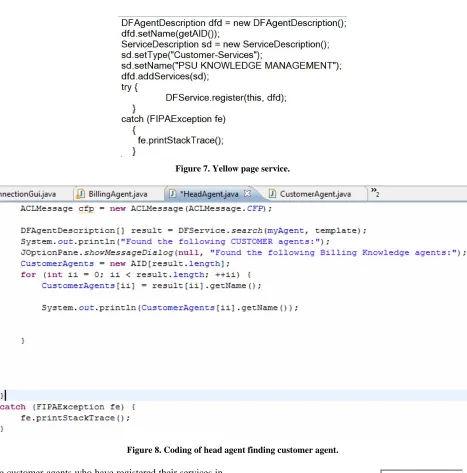Click the Figure 8 head agent caption
Image resolution: width=467 pixels, height=473 pixels.
[233, 450]
